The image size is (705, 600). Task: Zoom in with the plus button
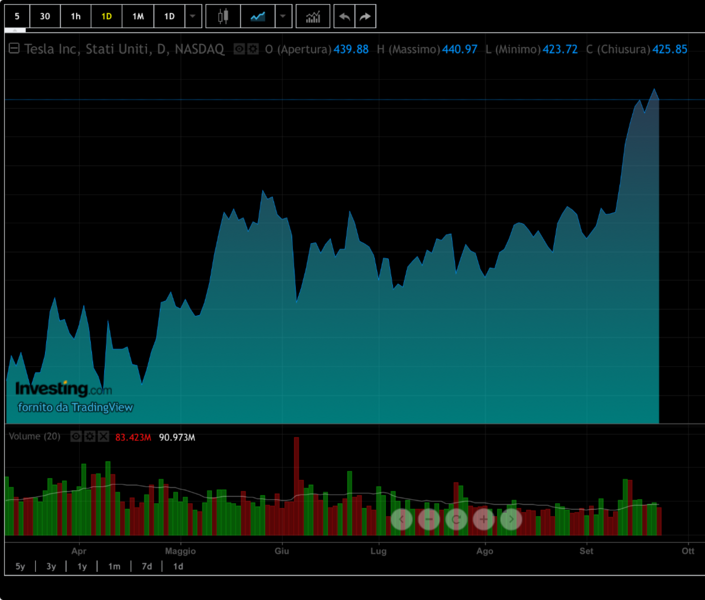[x=484, y=519]
